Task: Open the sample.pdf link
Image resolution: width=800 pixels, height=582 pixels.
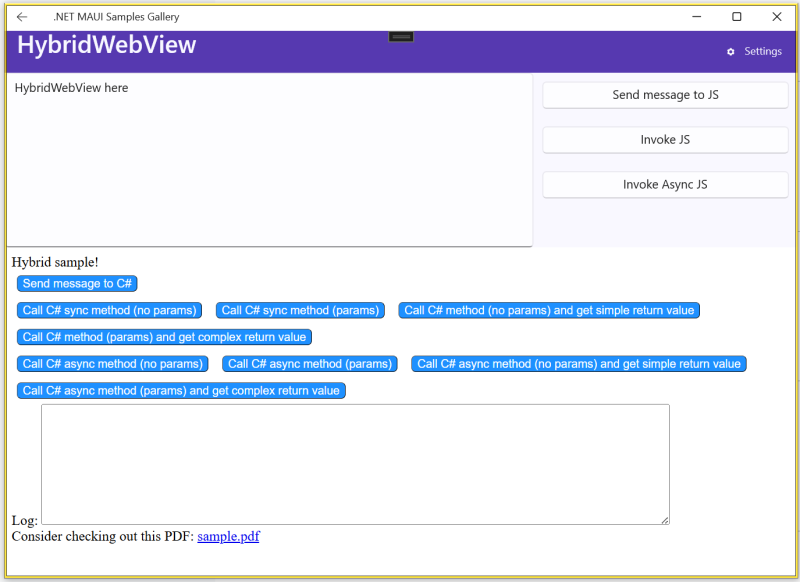Action: [x=228, y=537]
